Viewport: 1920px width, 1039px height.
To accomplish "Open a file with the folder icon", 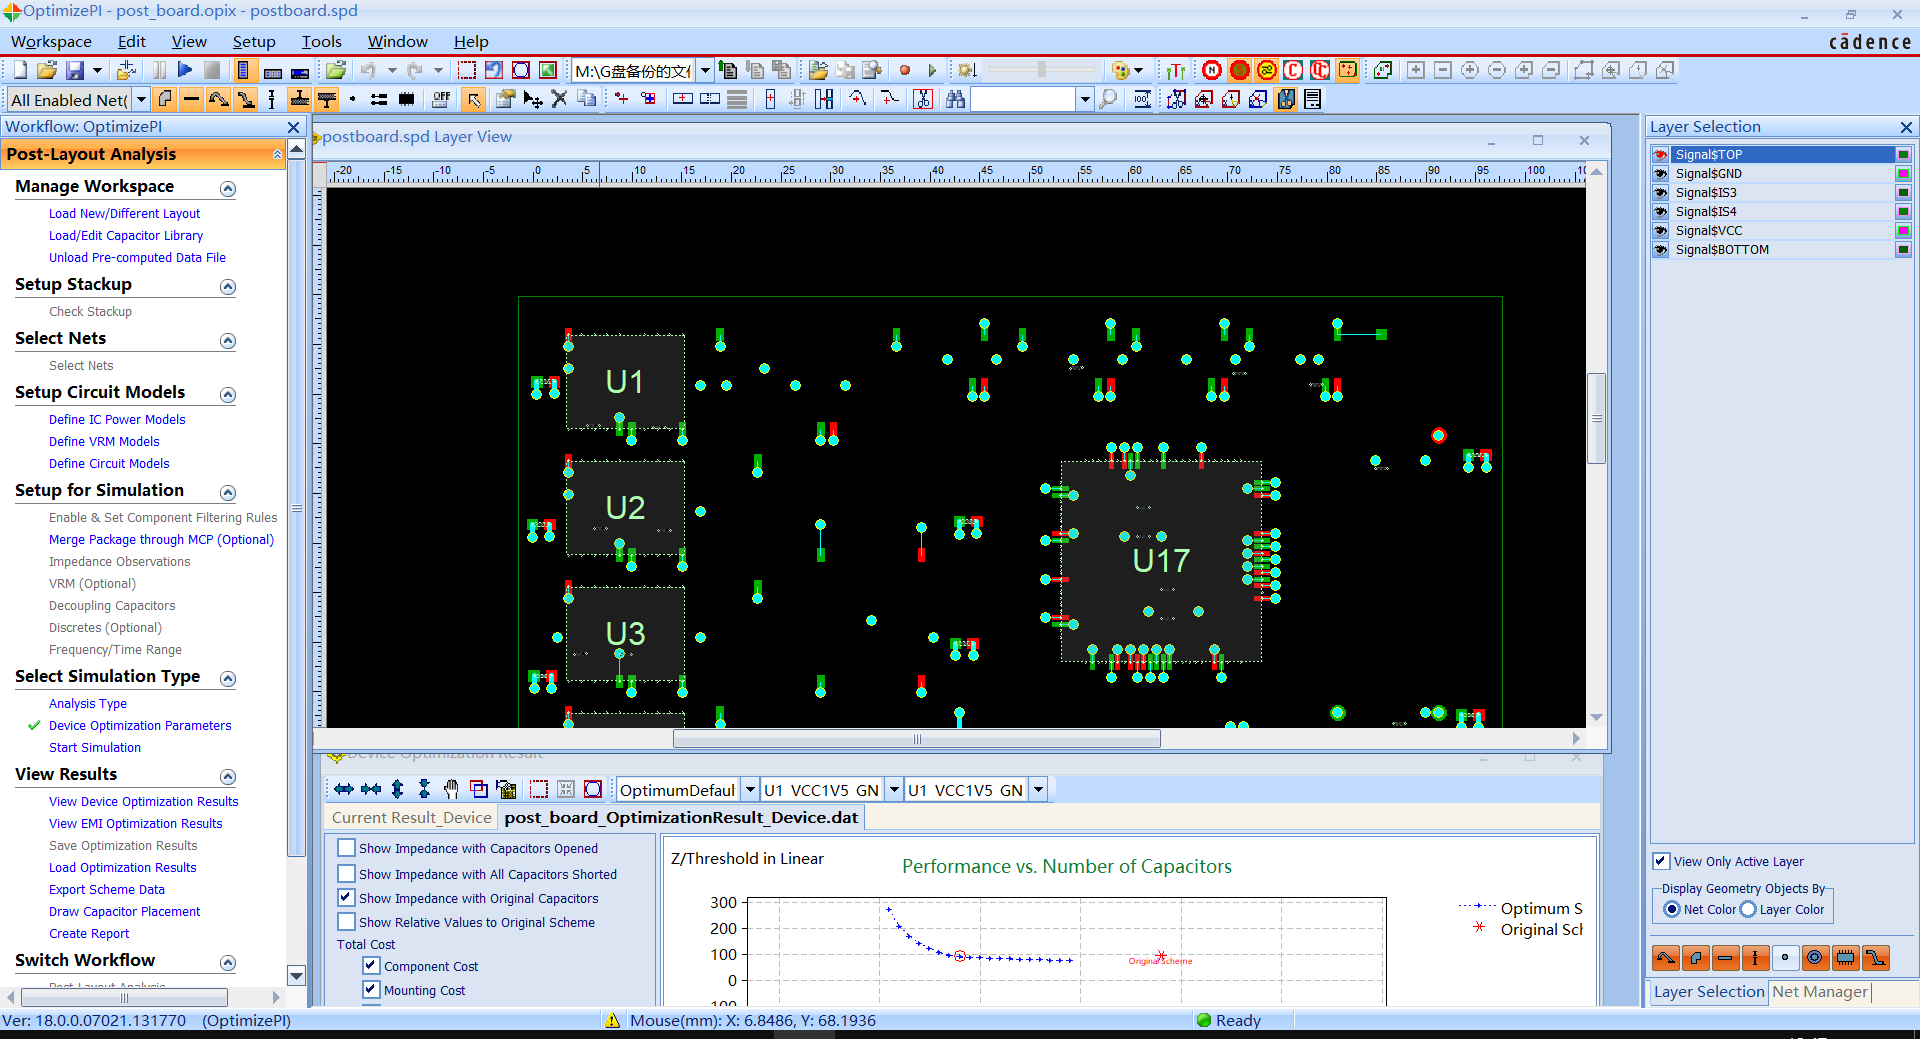I will click(47, 70).
